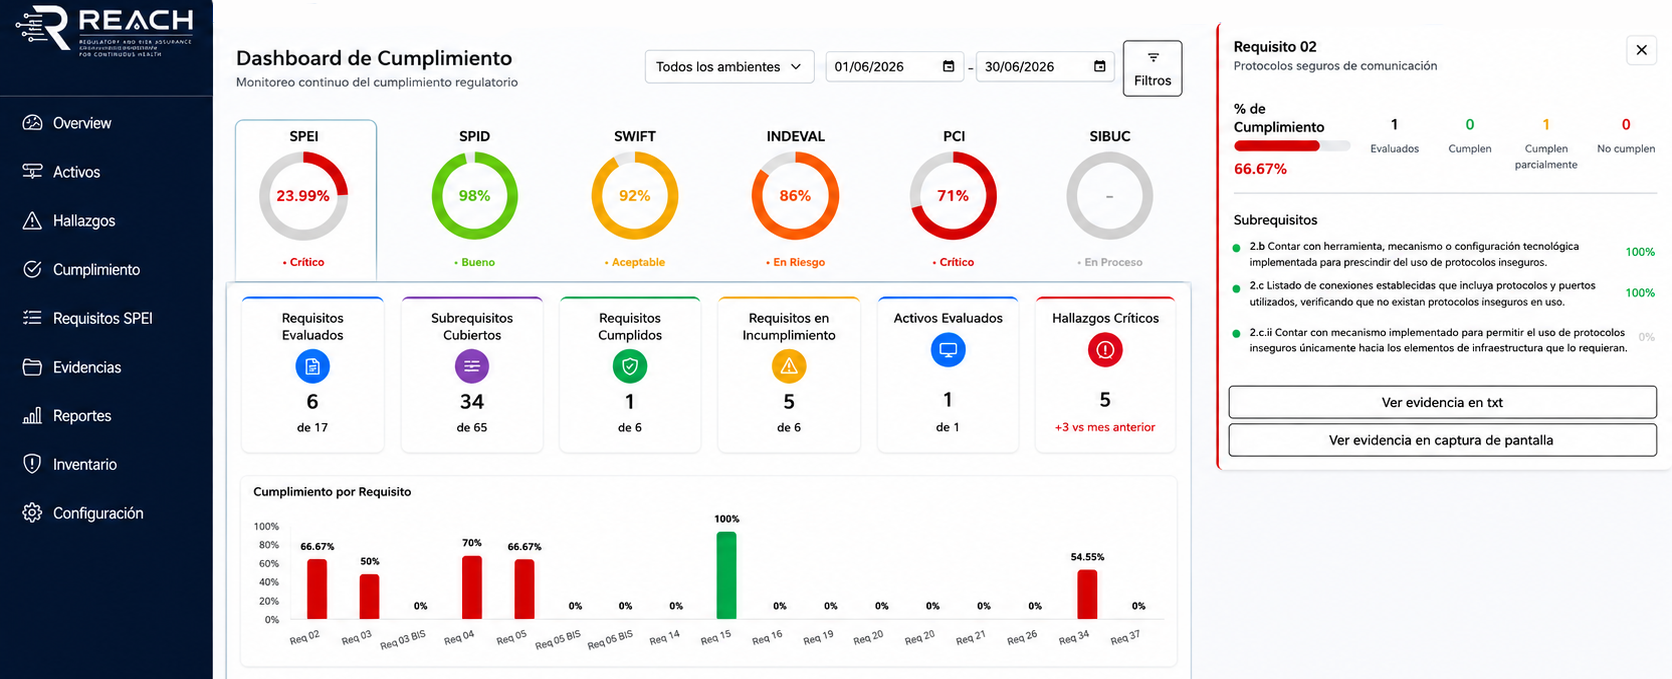
Task: Click the 'Dashboard de Cumplimiento' heading
Action: click(x=374, y=58)
